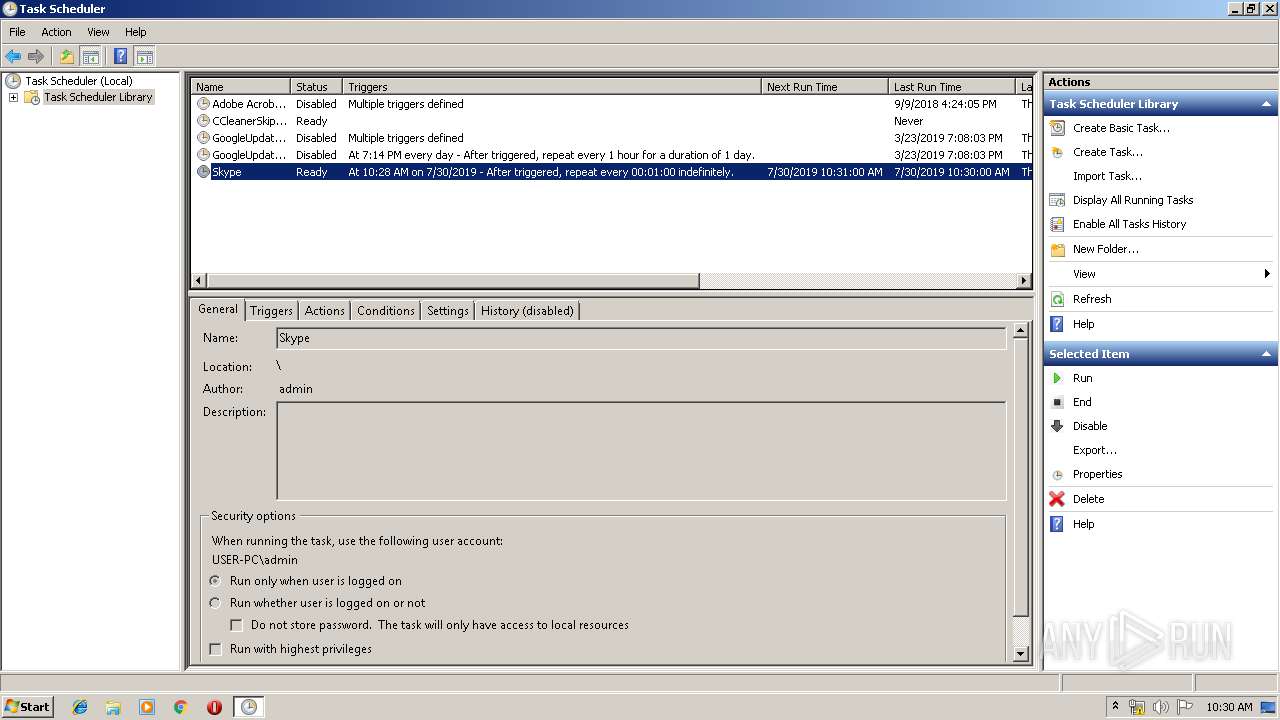Click the Skype task clock icon
This screenshot has width=1280, height=720.
click(x=203, y=172)
